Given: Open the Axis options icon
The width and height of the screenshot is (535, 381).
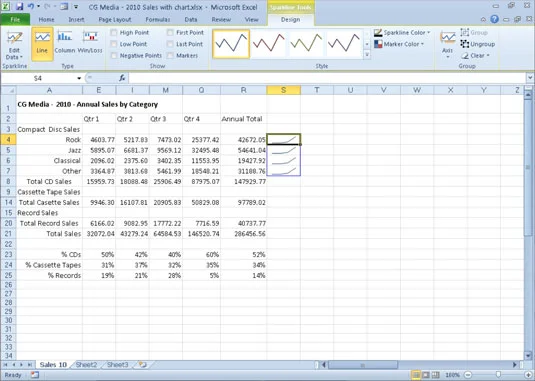Looking at the screenshot, I should point(447,44).
